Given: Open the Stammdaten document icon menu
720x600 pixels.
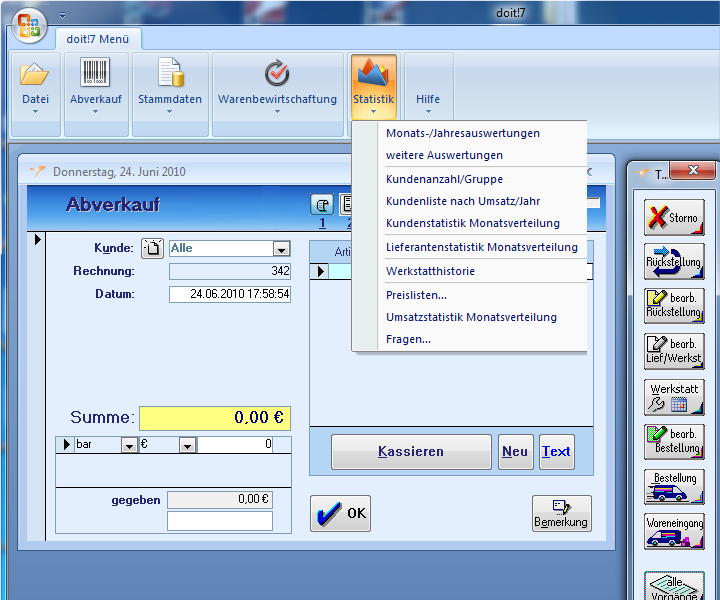Looking at the screenshot, I should click(x=170, y=87).
